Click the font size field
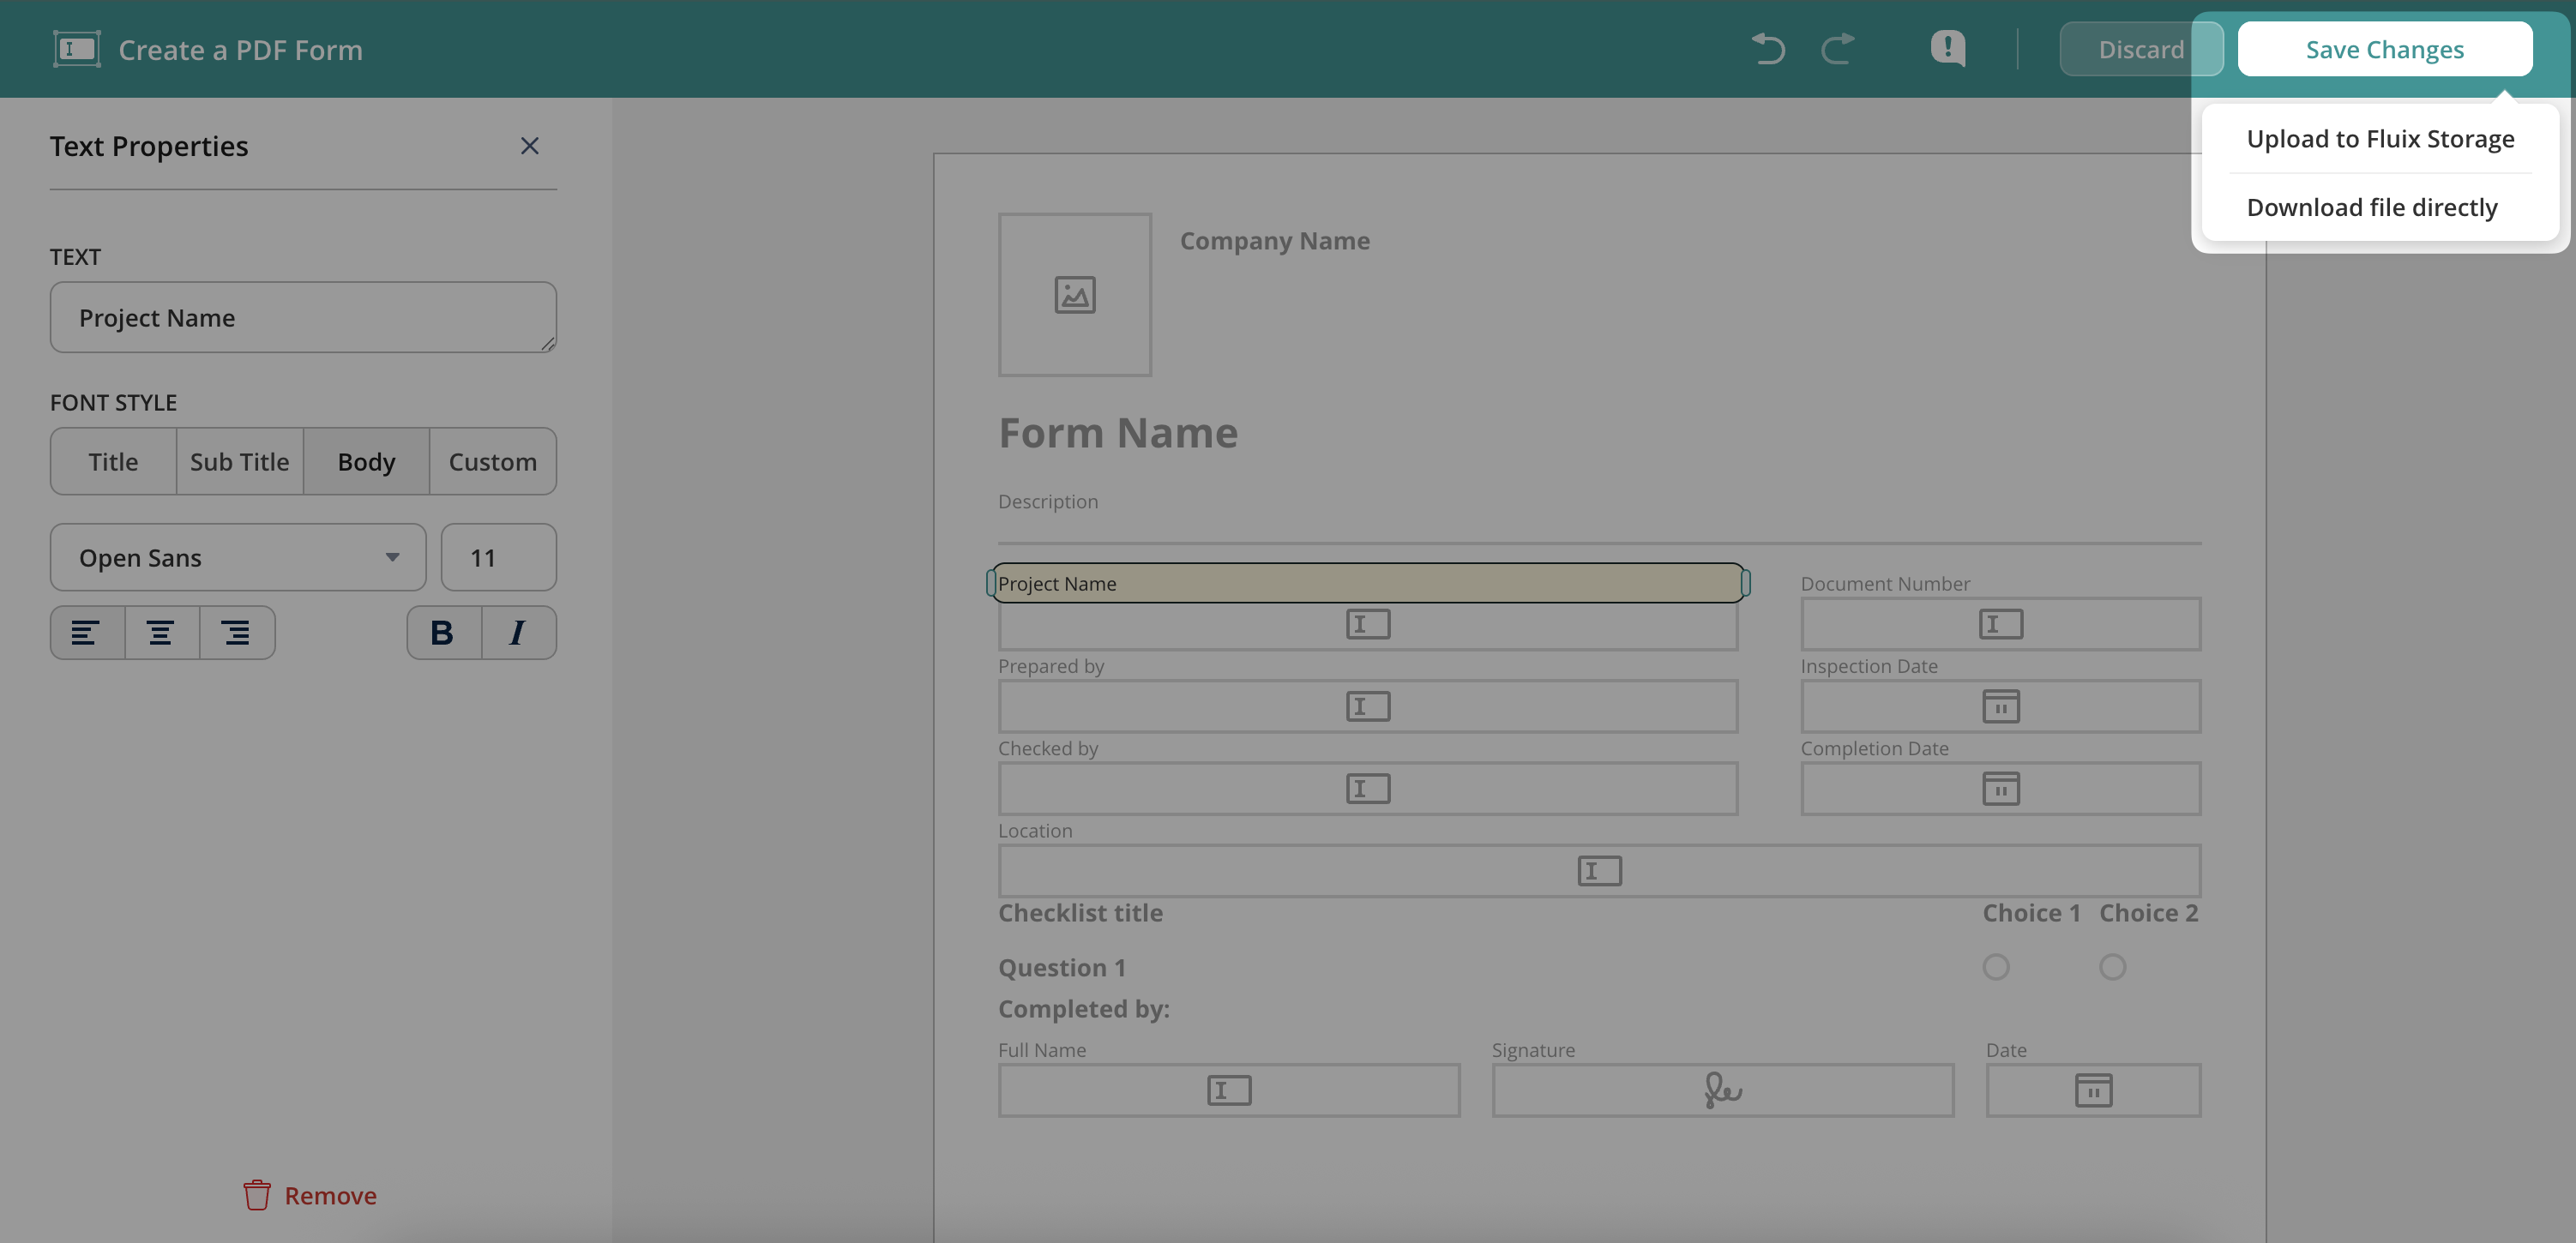The height and width of the screenshot is (1243, 2576). [498, 558]
